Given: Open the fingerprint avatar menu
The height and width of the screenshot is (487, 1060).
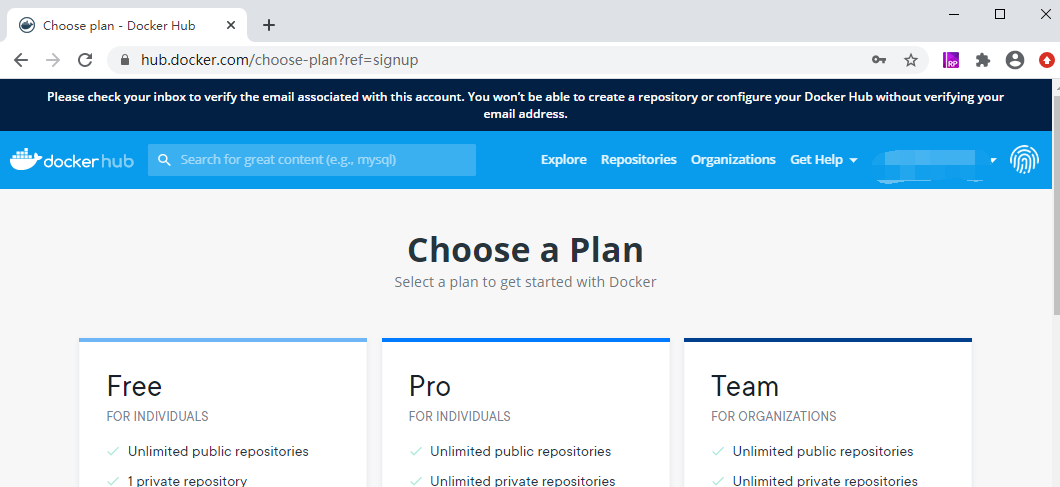Looking at the screenshot, I should pos(1023,160).
